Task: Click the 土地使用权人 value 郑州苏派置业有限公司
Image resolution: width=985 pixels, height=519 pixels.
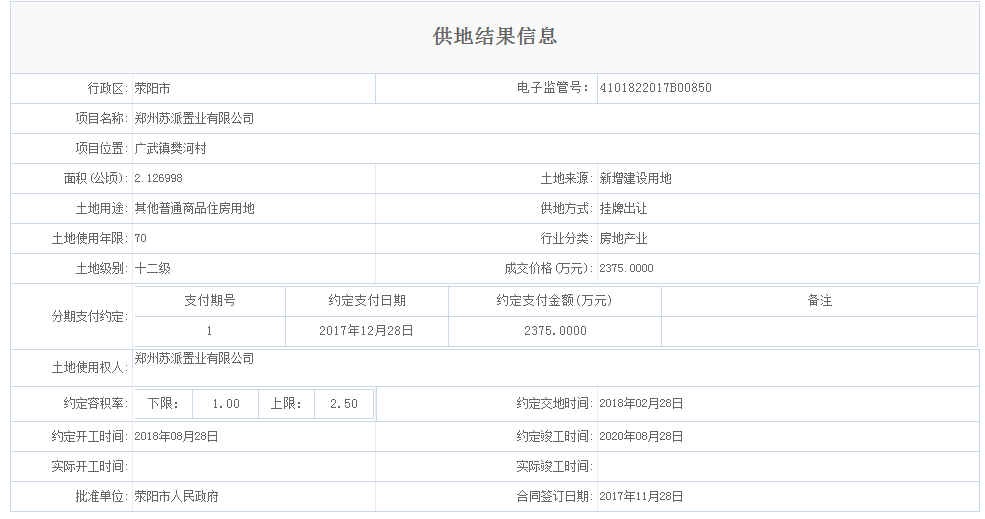Action: coord(194,359)
